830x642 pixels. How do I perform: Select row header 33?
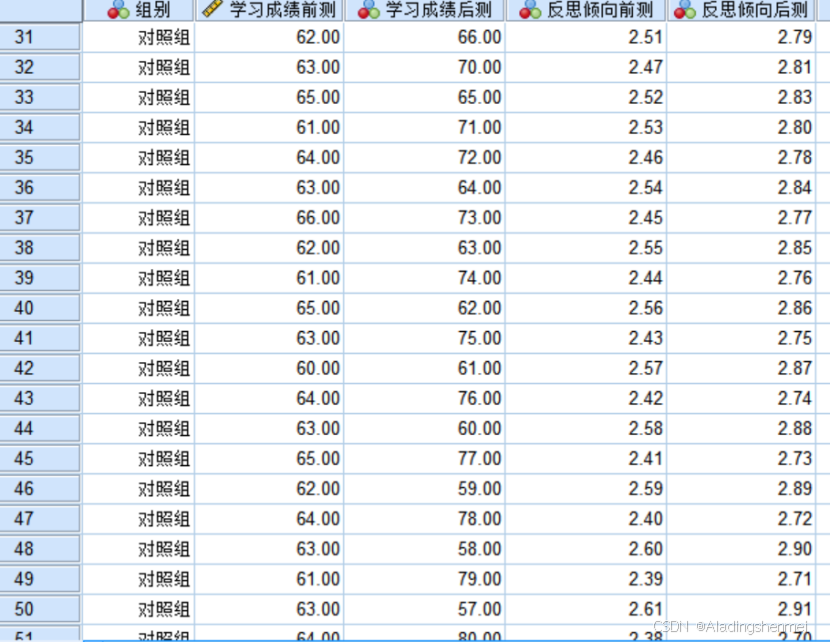click(40, 97)
